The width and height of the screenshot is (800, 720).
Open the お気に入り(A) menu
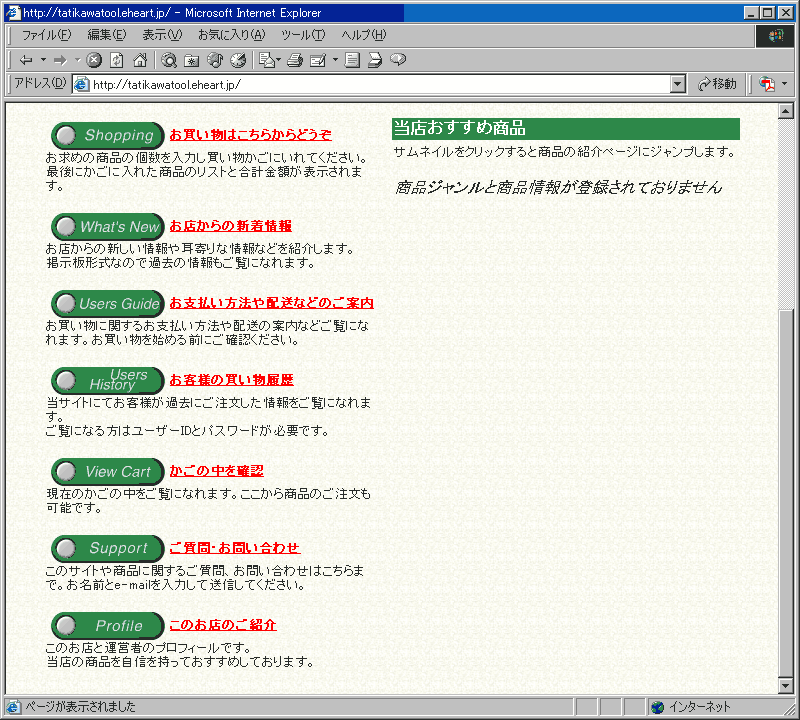pyautogui.click(x=232, y=35)
